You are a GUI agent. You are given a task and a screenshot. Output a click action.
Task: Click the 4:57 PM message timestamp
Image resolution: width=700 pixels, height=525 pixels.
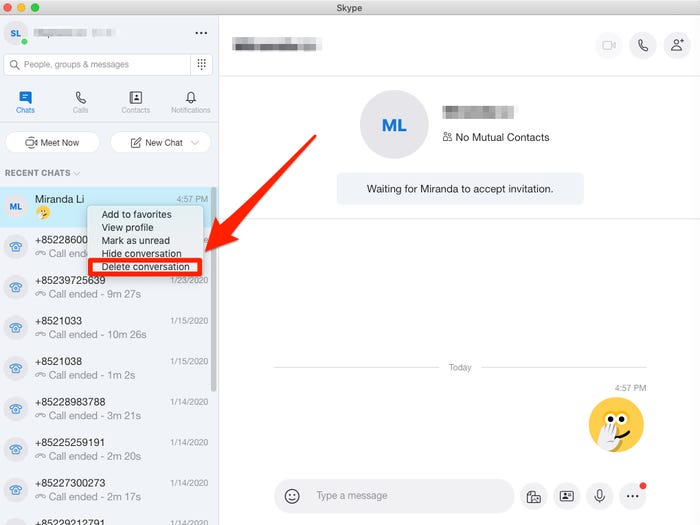click(630, 388)
